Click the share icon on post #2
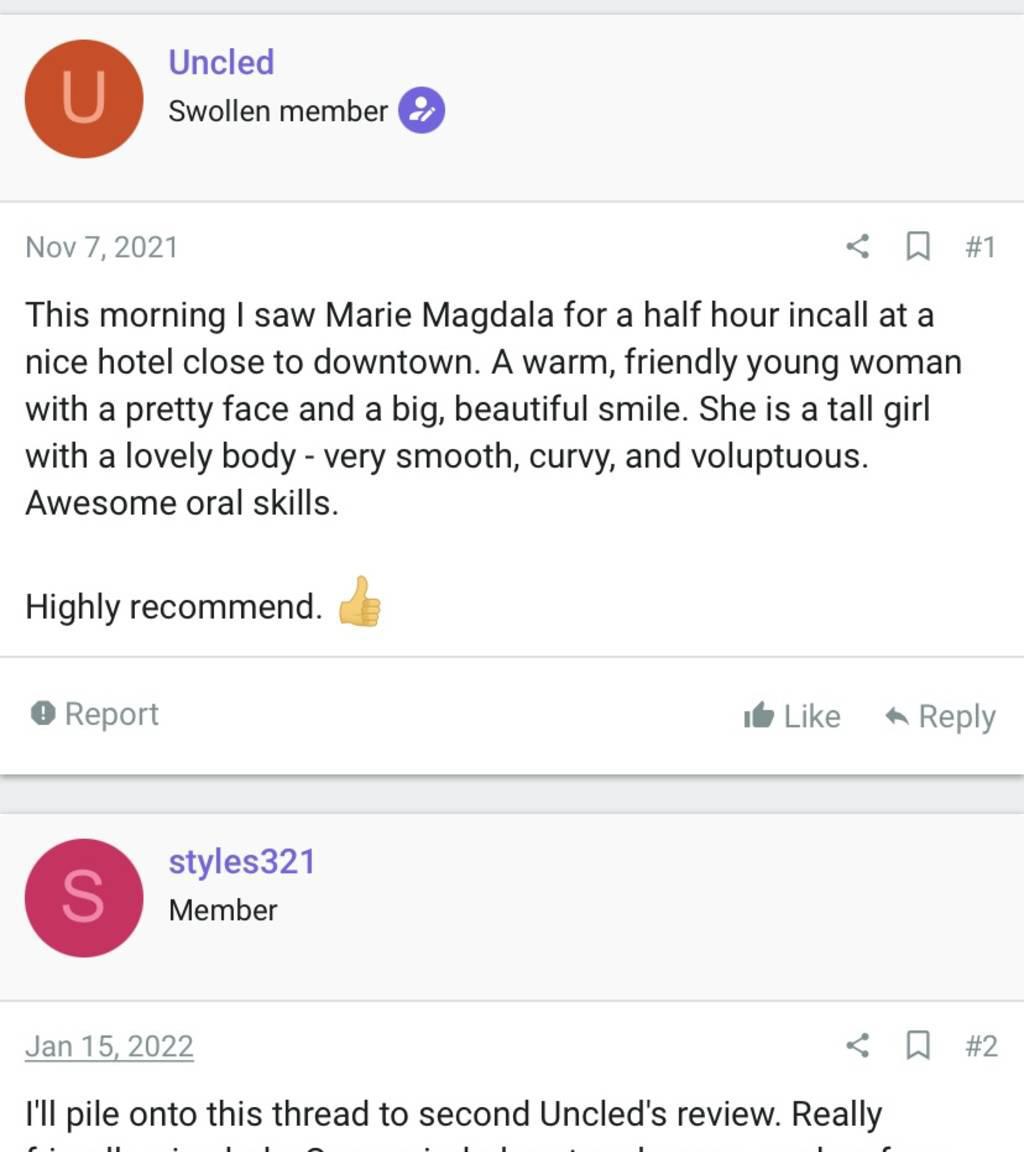1024x1152 pixels. [x=857, y=1046]
